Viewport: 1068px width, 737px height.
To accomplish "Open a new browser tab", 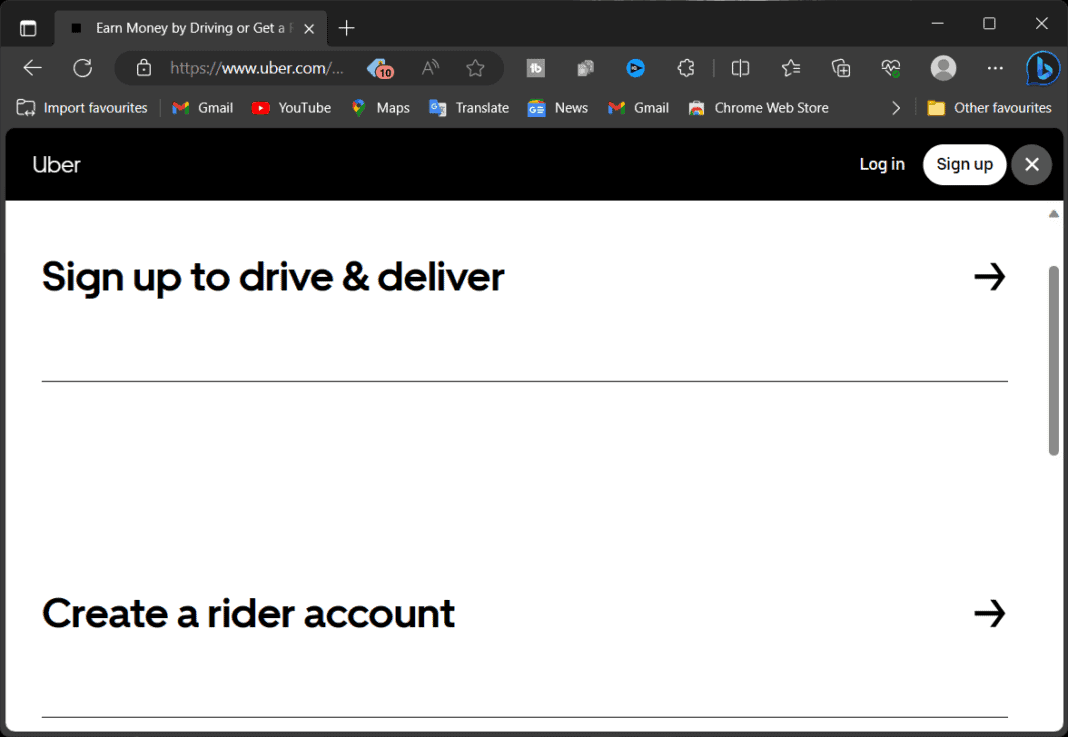I will pyautogui.click(x=346, y=28).
